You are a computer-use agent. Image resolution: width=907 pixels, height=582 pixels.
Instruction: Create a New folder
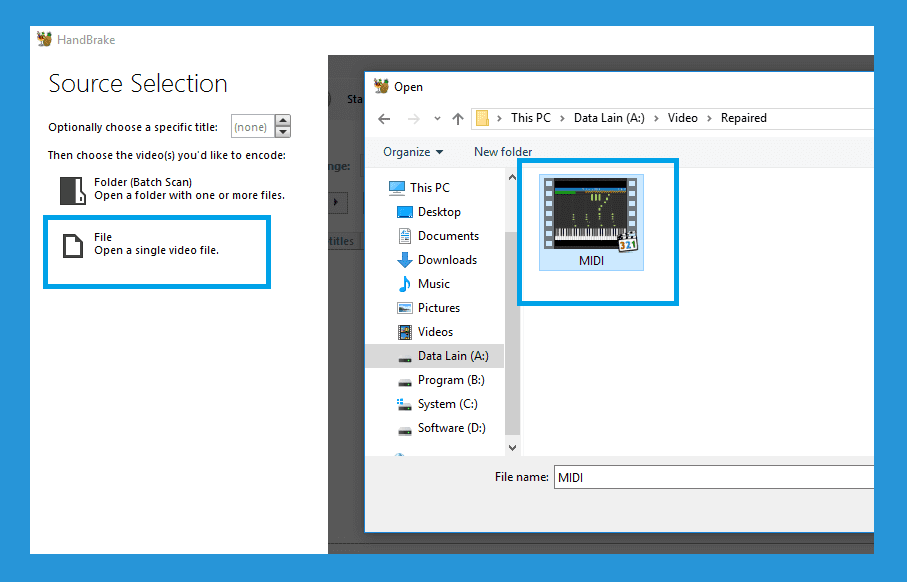503,152
